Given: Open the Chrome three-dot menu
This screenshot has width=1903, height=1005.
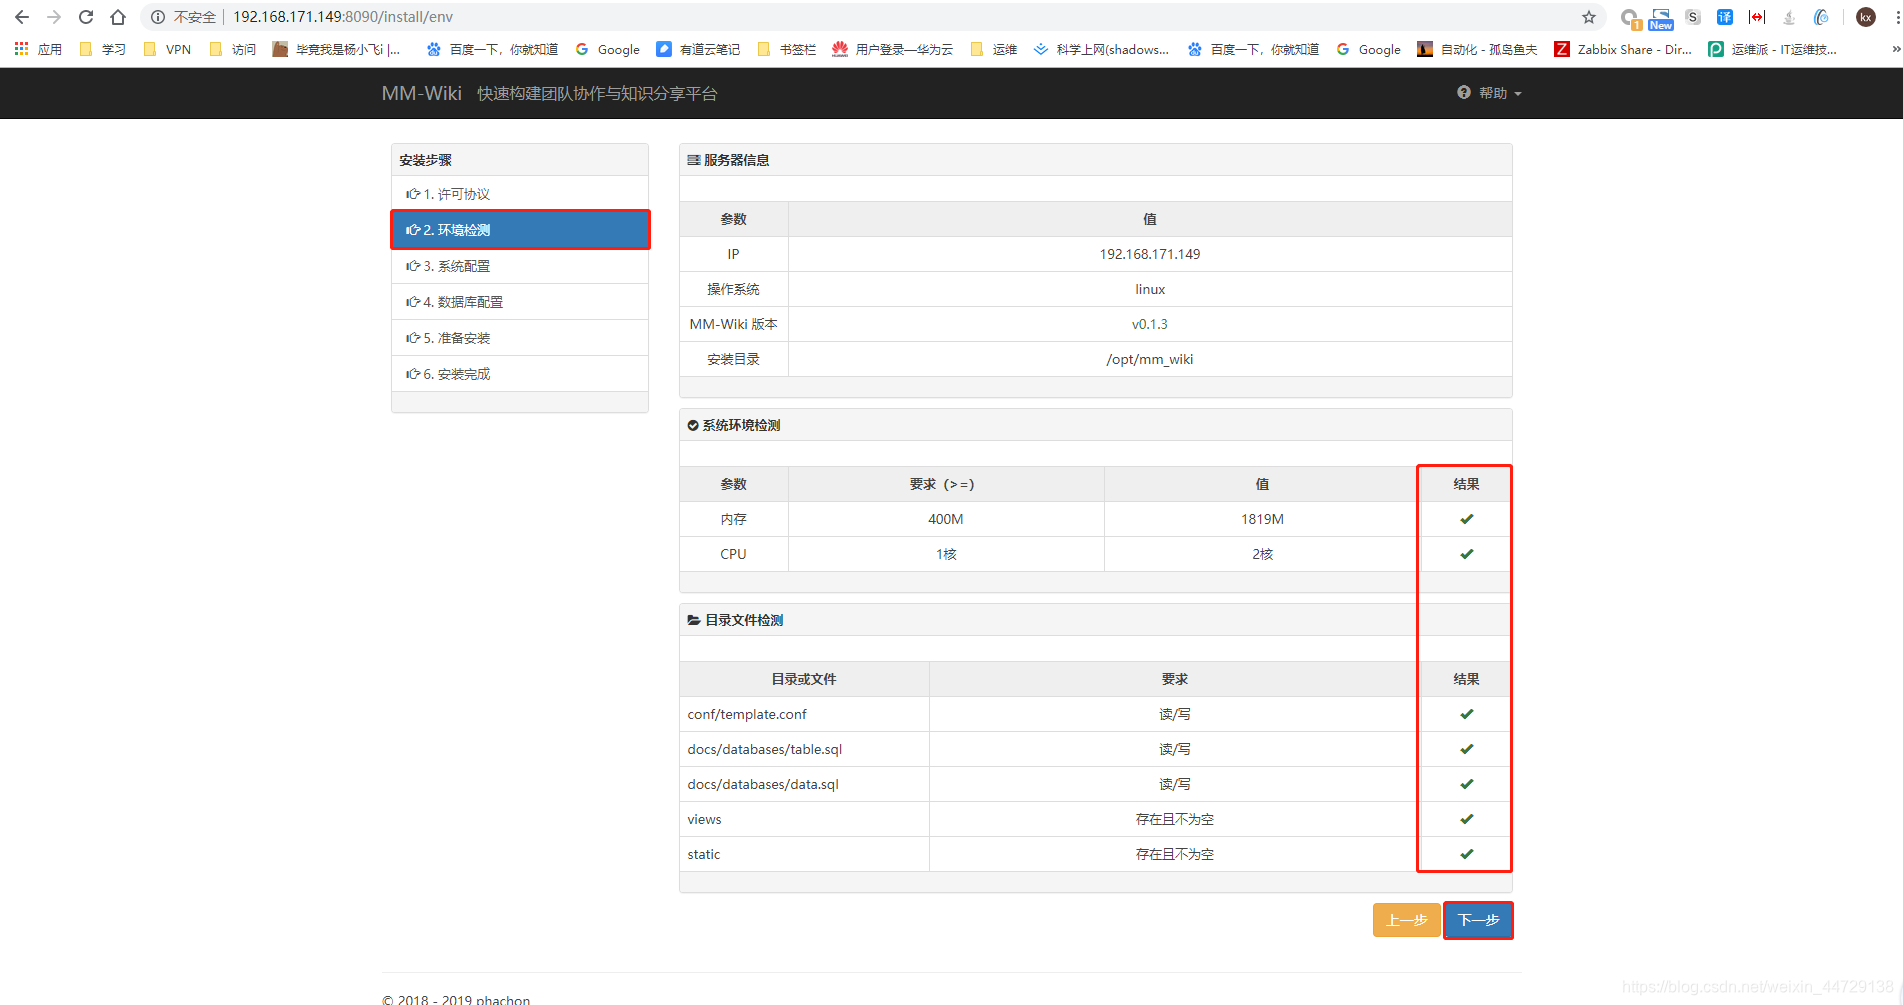Looking at the screenshot, I should [1896, 17].
